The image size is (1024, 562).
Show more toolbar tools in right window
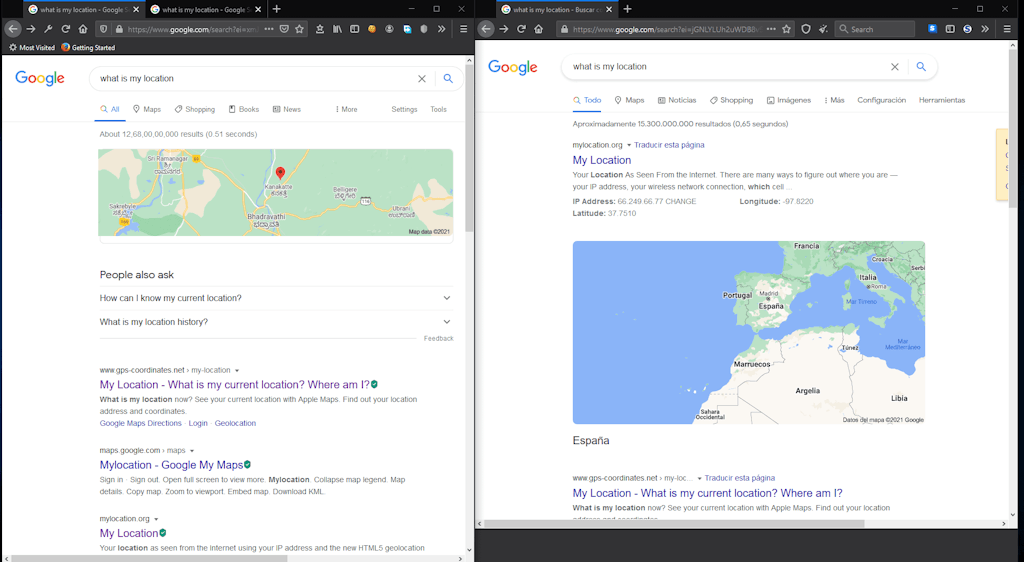[985, 29]
